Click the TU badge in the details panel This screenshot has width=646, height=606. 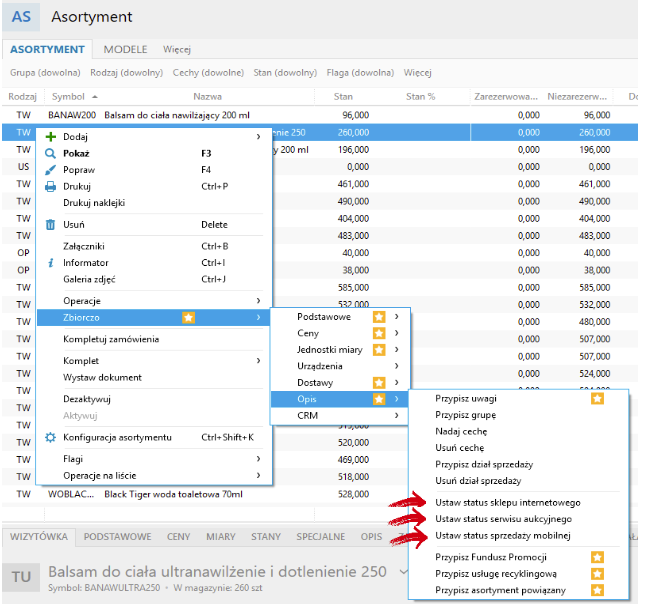21,577
